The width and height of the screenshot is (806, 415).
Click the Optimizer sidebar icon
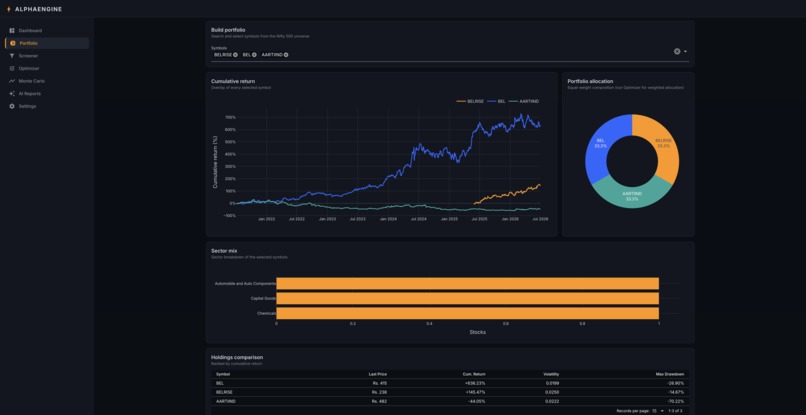coord(12,68)
